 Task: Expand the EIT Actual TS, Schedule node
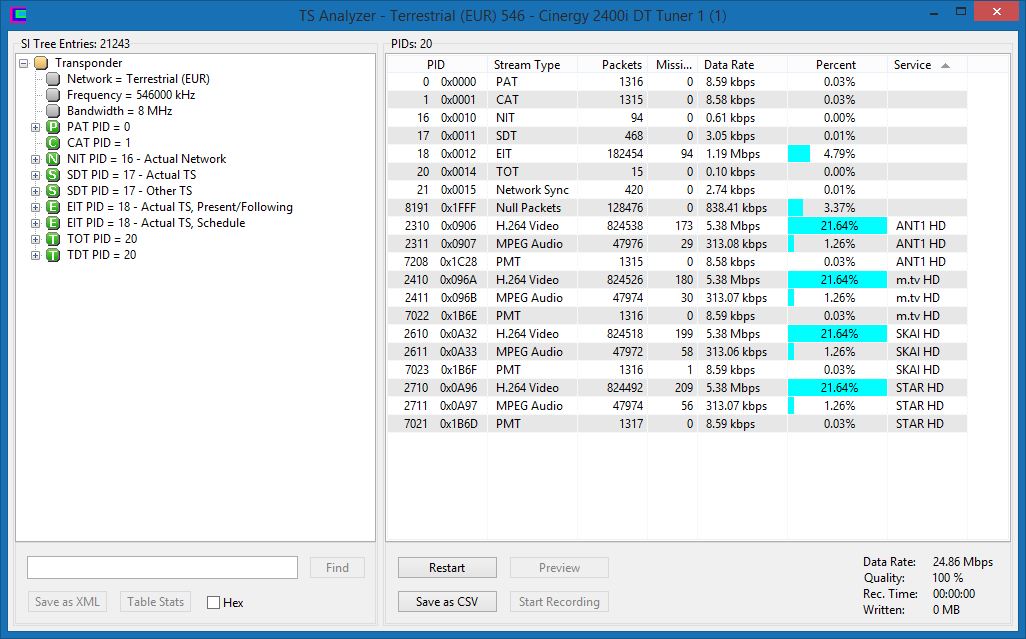pos(36,223)
